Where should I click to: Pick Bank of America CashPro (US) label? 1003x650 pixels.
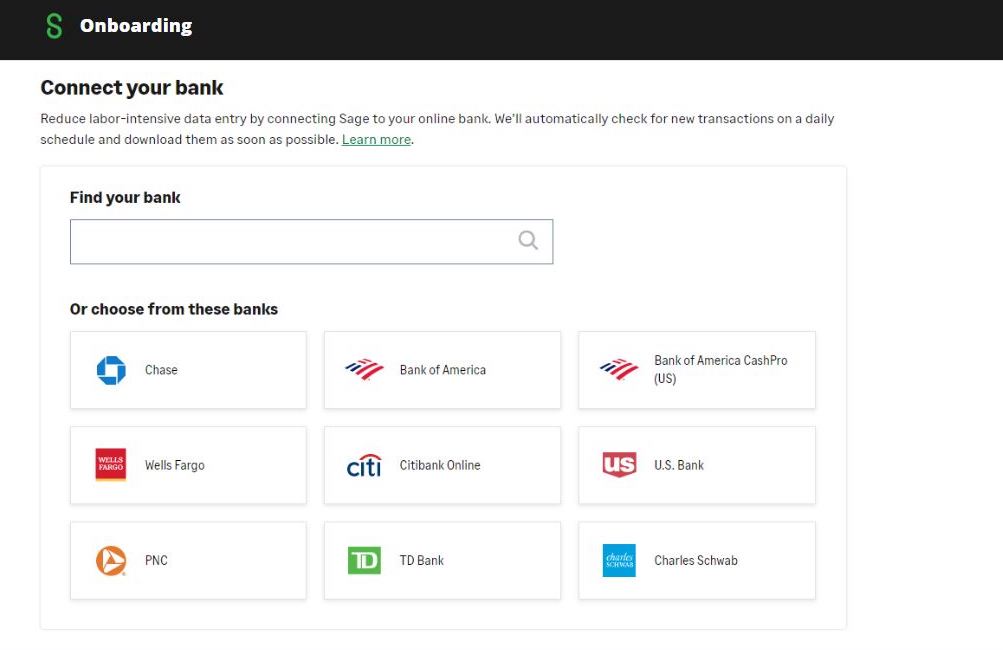pos(721,369)
